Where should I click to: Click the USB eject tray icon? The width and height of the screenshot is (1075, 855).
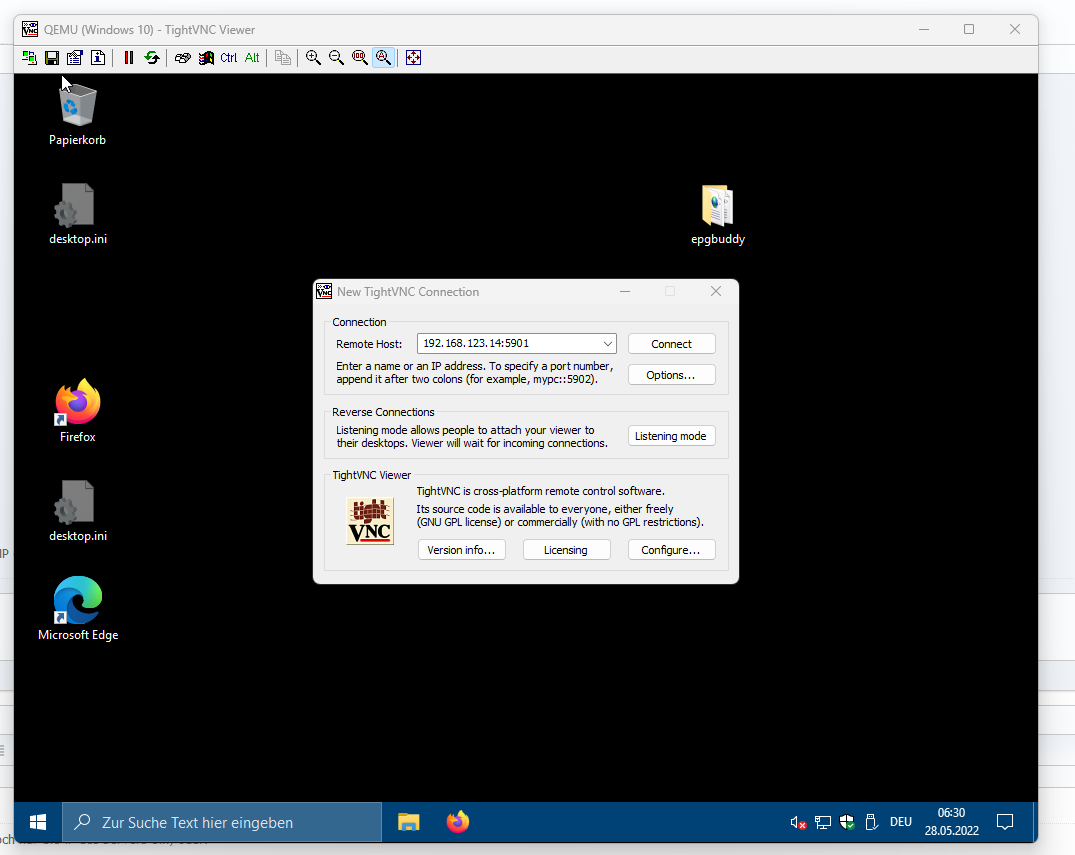pyautogui.click(x=872, y=822)
